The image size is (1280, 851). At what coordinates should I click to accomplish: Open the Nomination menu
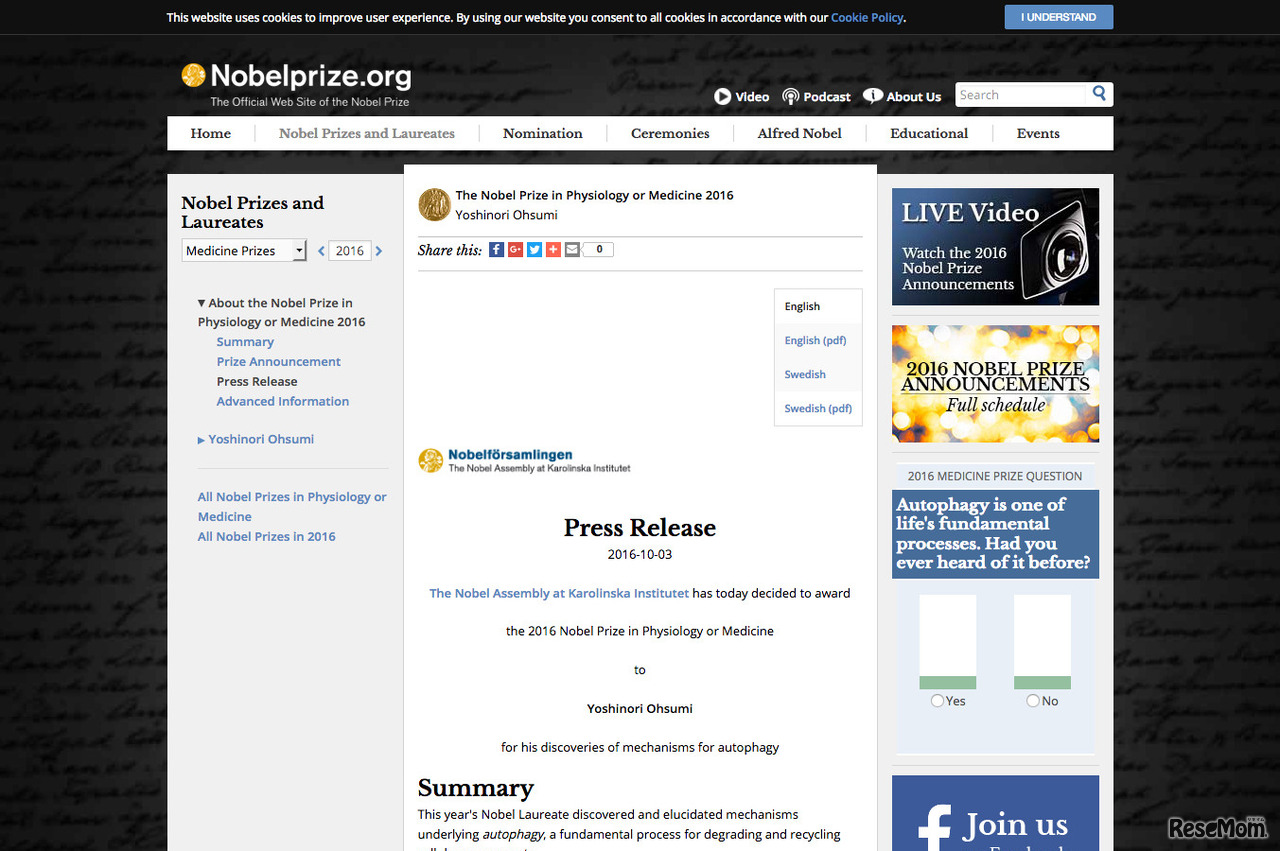(543, 133)
